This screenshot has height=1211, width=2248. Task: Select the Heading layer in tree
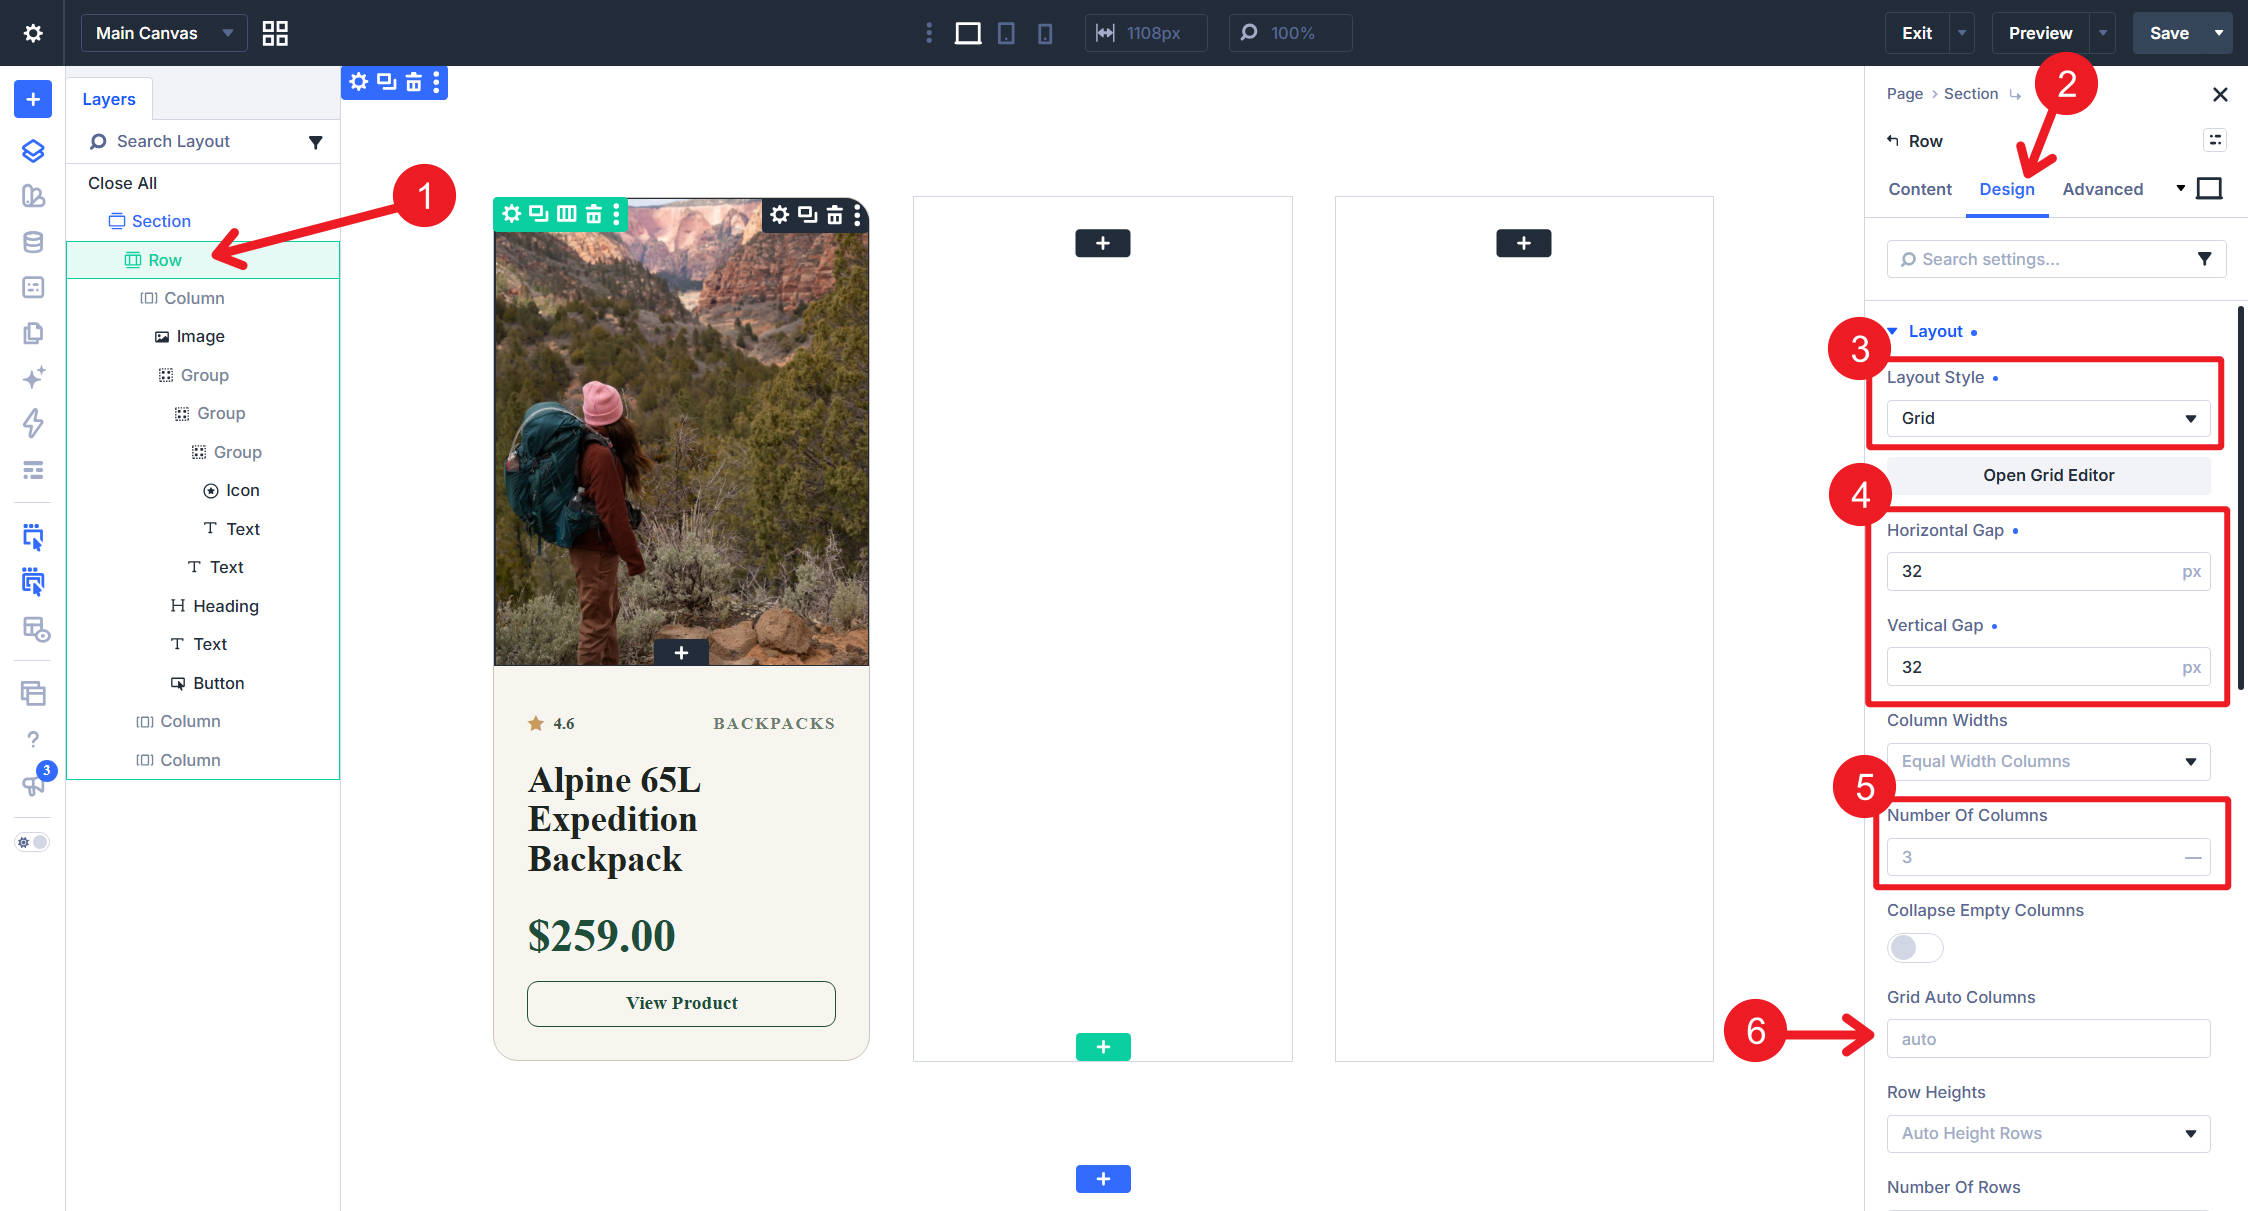[214, 606]
